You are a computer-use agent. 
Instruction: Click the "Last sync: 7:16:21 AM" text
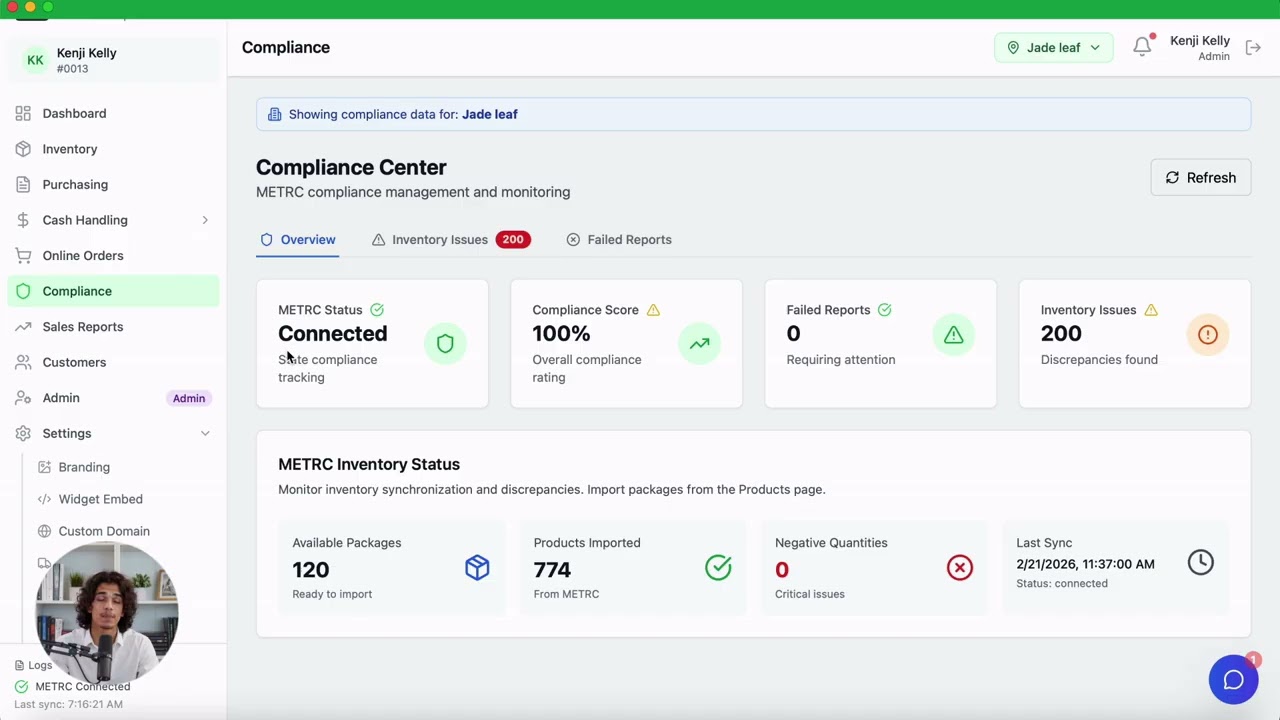point(69,704)
